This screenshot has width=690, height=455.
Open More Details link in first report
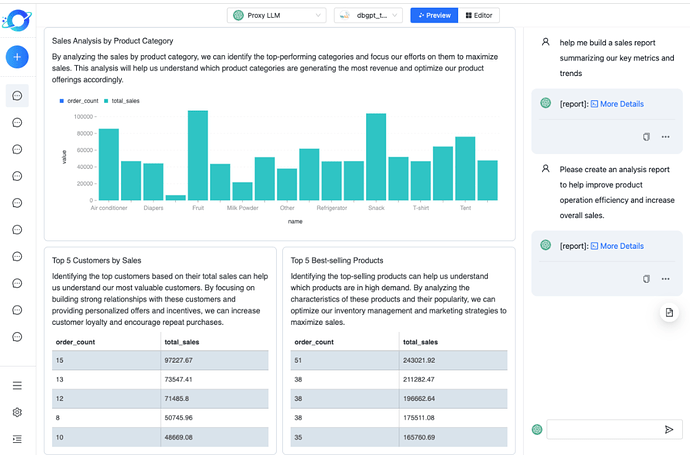click(617, 104)
